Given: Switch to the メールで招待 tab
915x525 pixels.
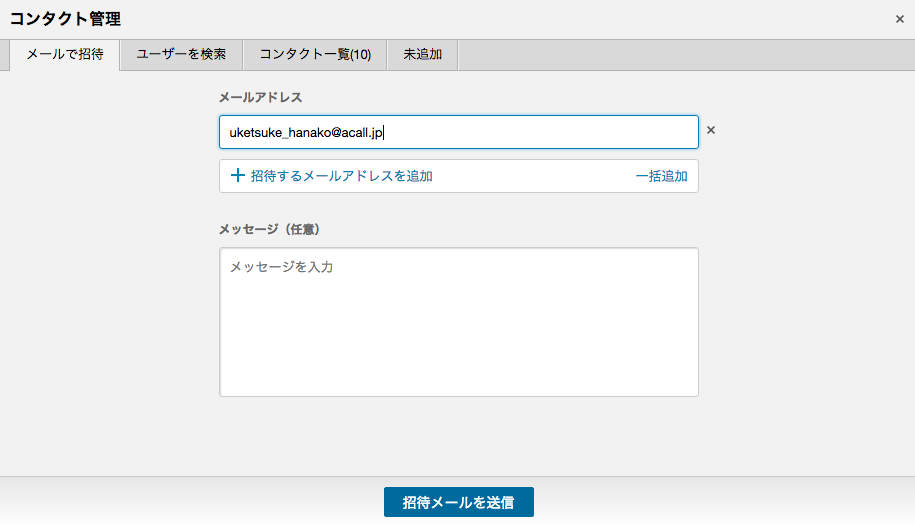Looking at the screenshot, I should click(x=65, y=55).
